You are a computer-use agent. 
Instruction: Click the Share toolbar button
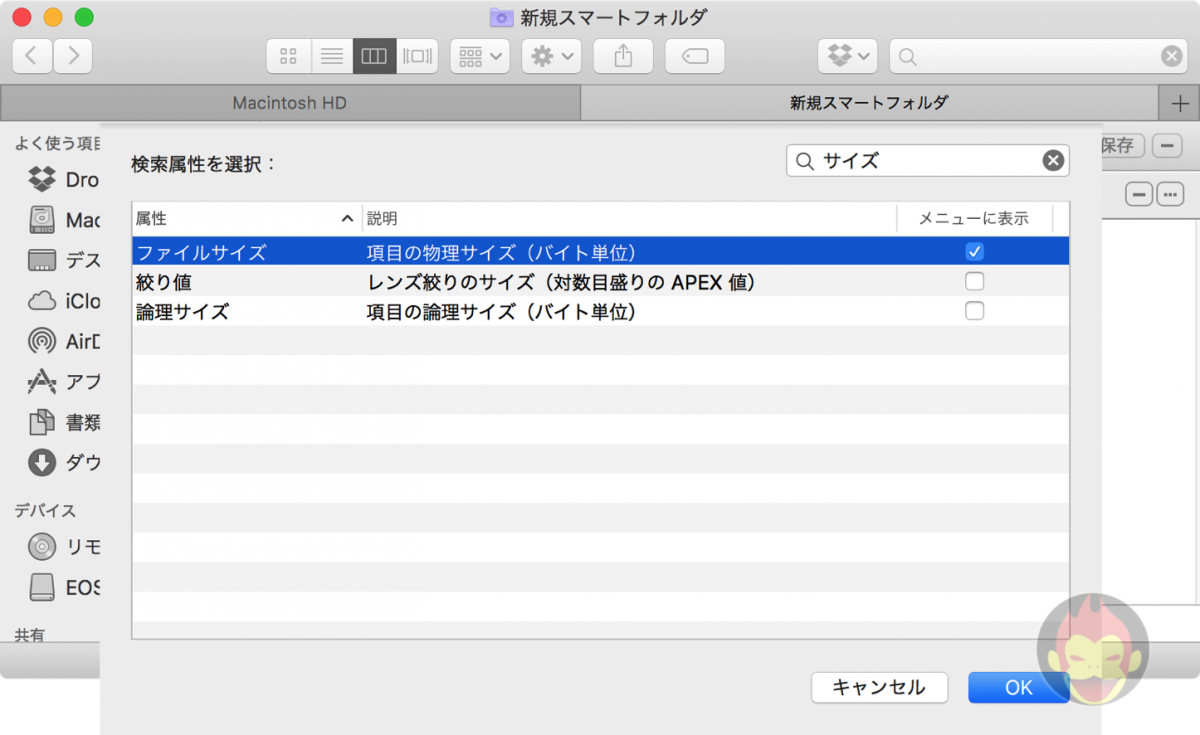pos(623,56)
